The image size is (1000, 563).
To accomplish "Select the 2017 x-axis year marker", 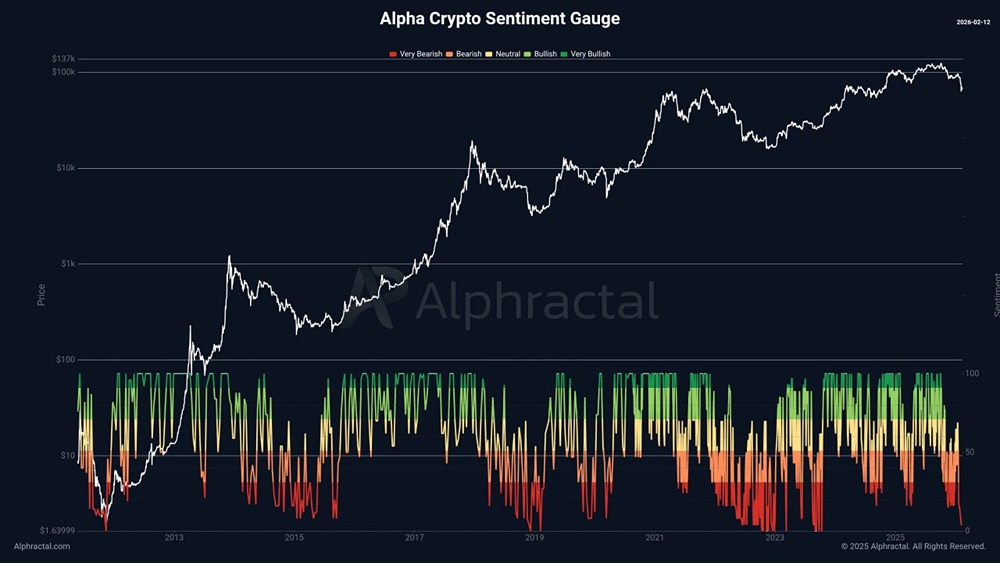I will pyautogui.click(x=414, y=538).
